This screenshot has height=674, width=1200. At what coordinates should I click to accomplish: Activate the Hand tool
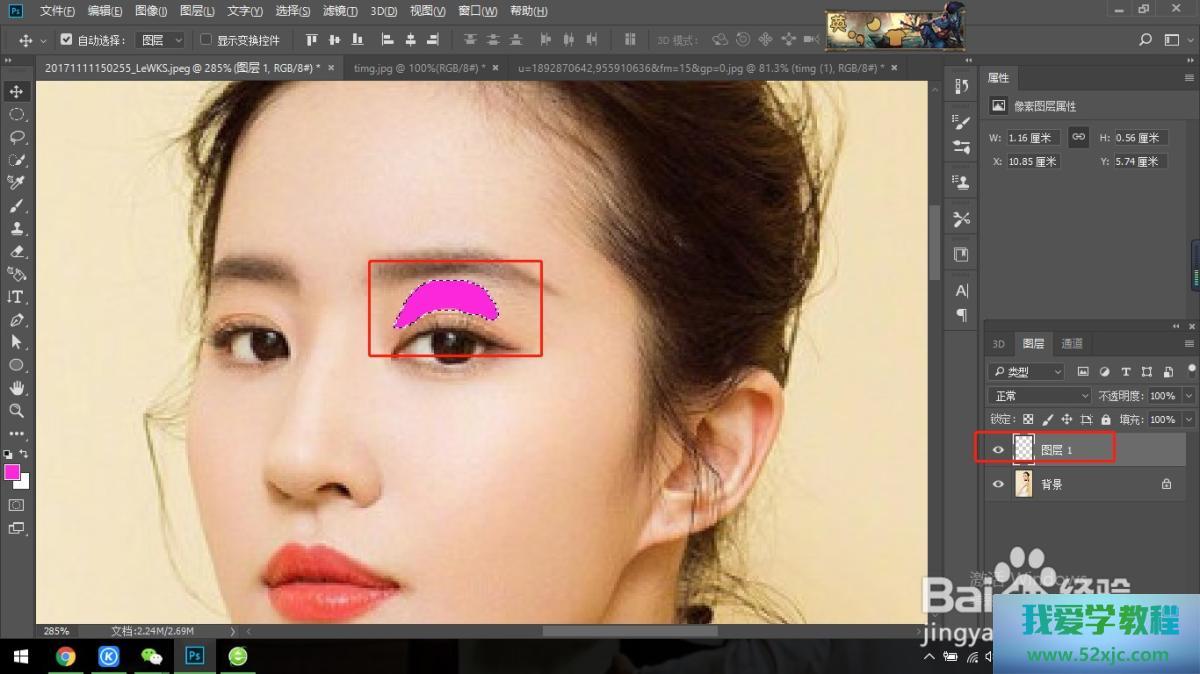click(x=17, y=388)
